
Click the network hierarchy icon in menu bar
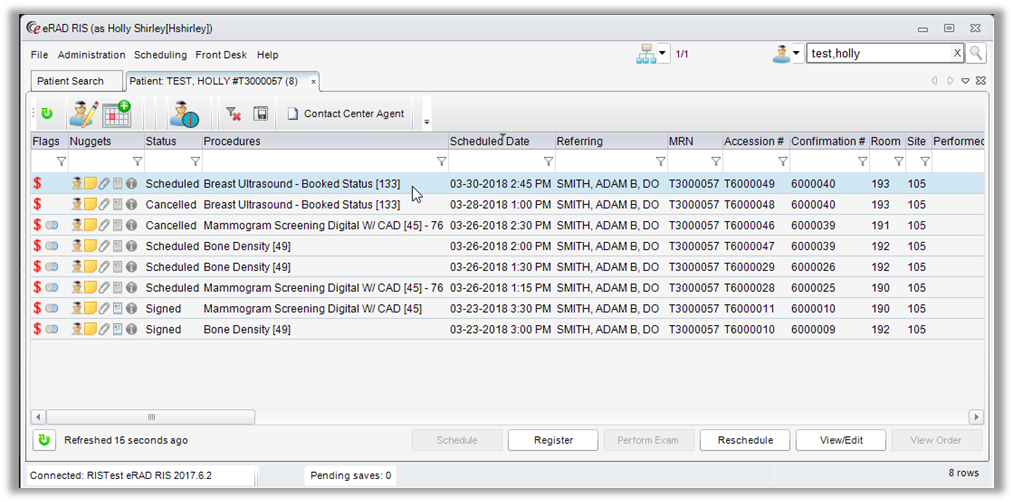coord(645,54)
